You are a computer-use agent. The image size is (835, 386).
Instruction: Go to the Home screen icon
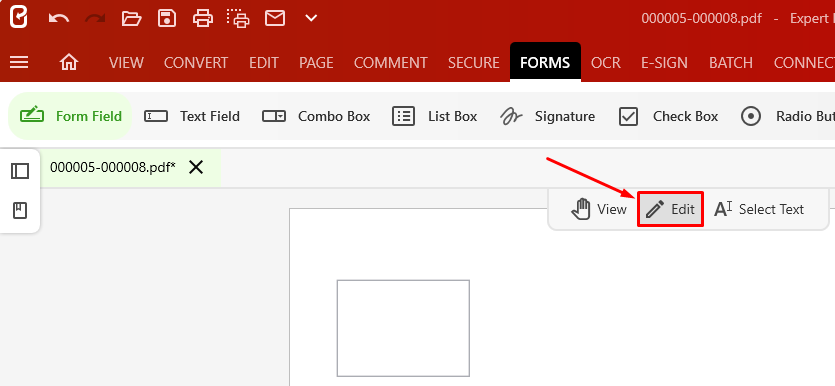[x=69, y=62]
